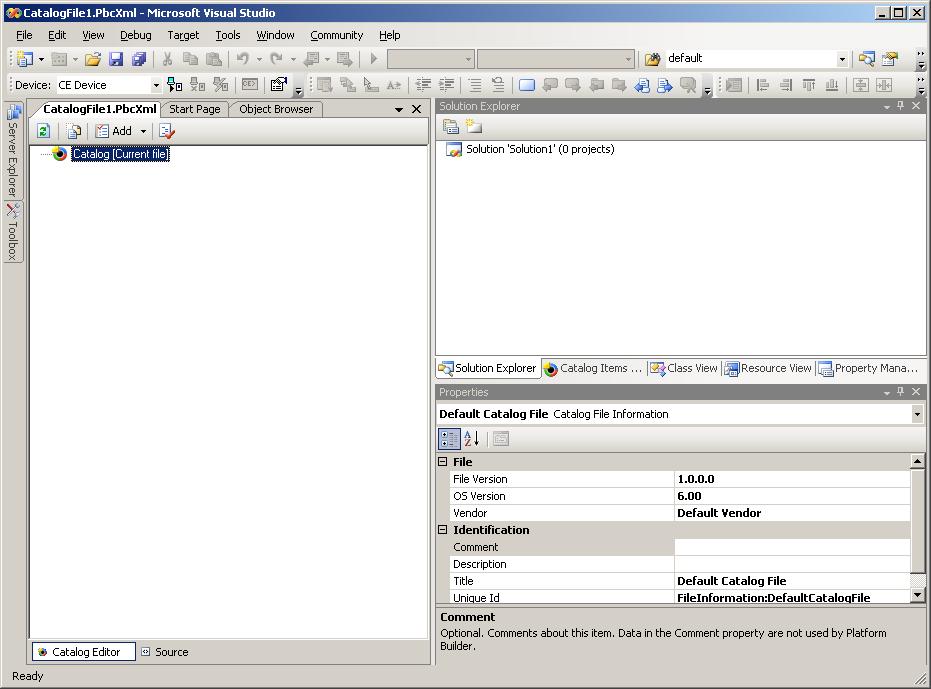
Task: Open the Toolbox side panel
Action: point(12,232)
